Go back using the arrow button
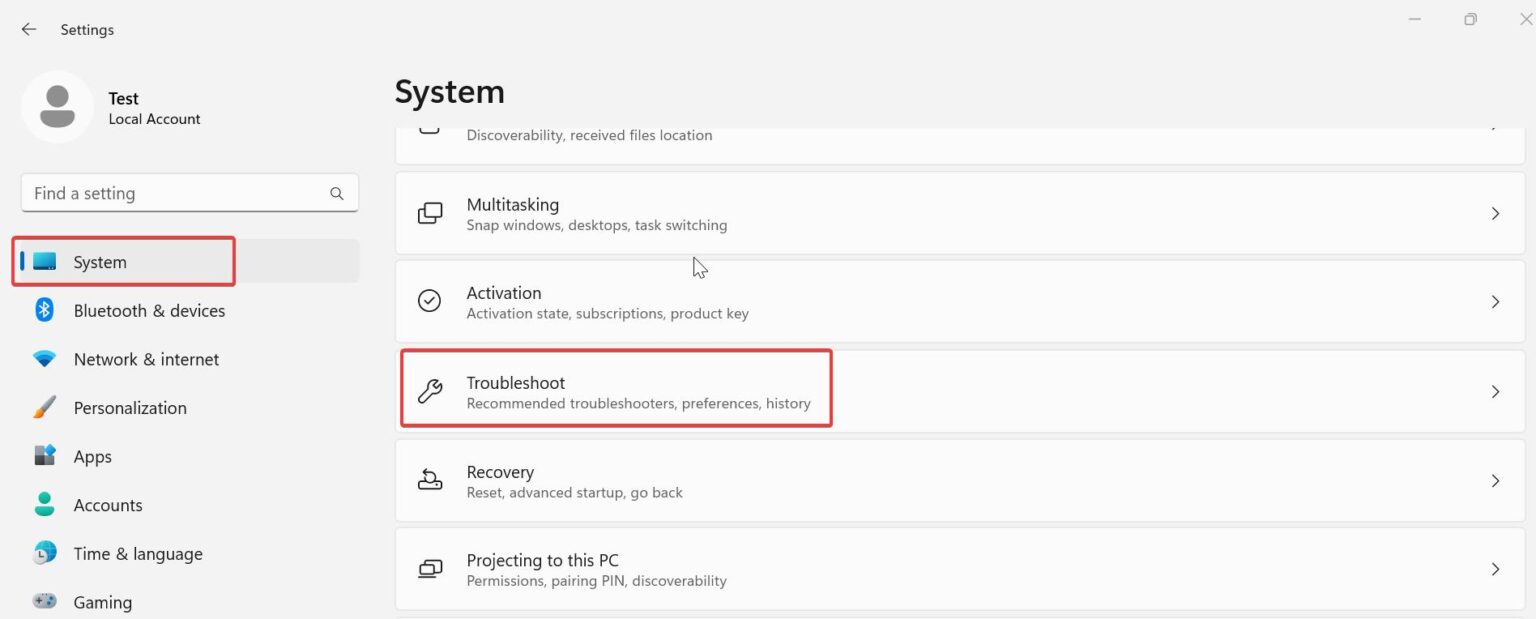 (x=28, y=29)
